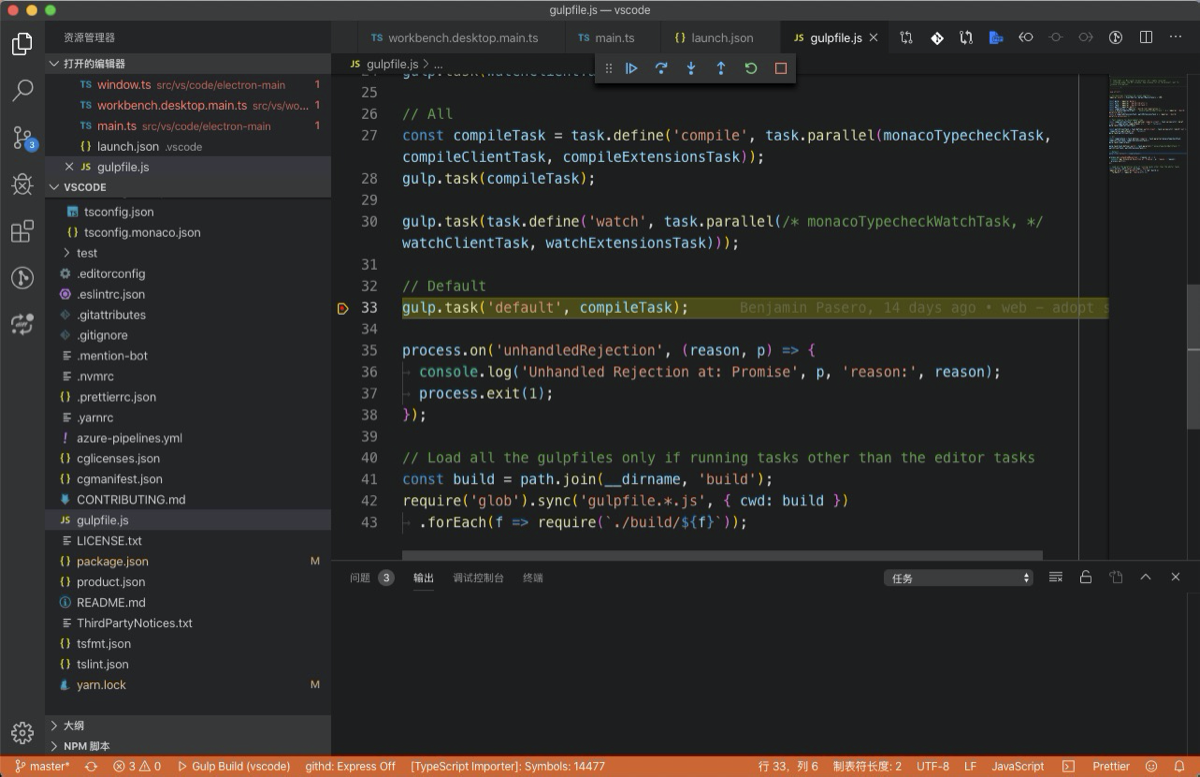Click the Continue icon in debug toolbar
This screenshot has width=1200, height=777.
631,68
